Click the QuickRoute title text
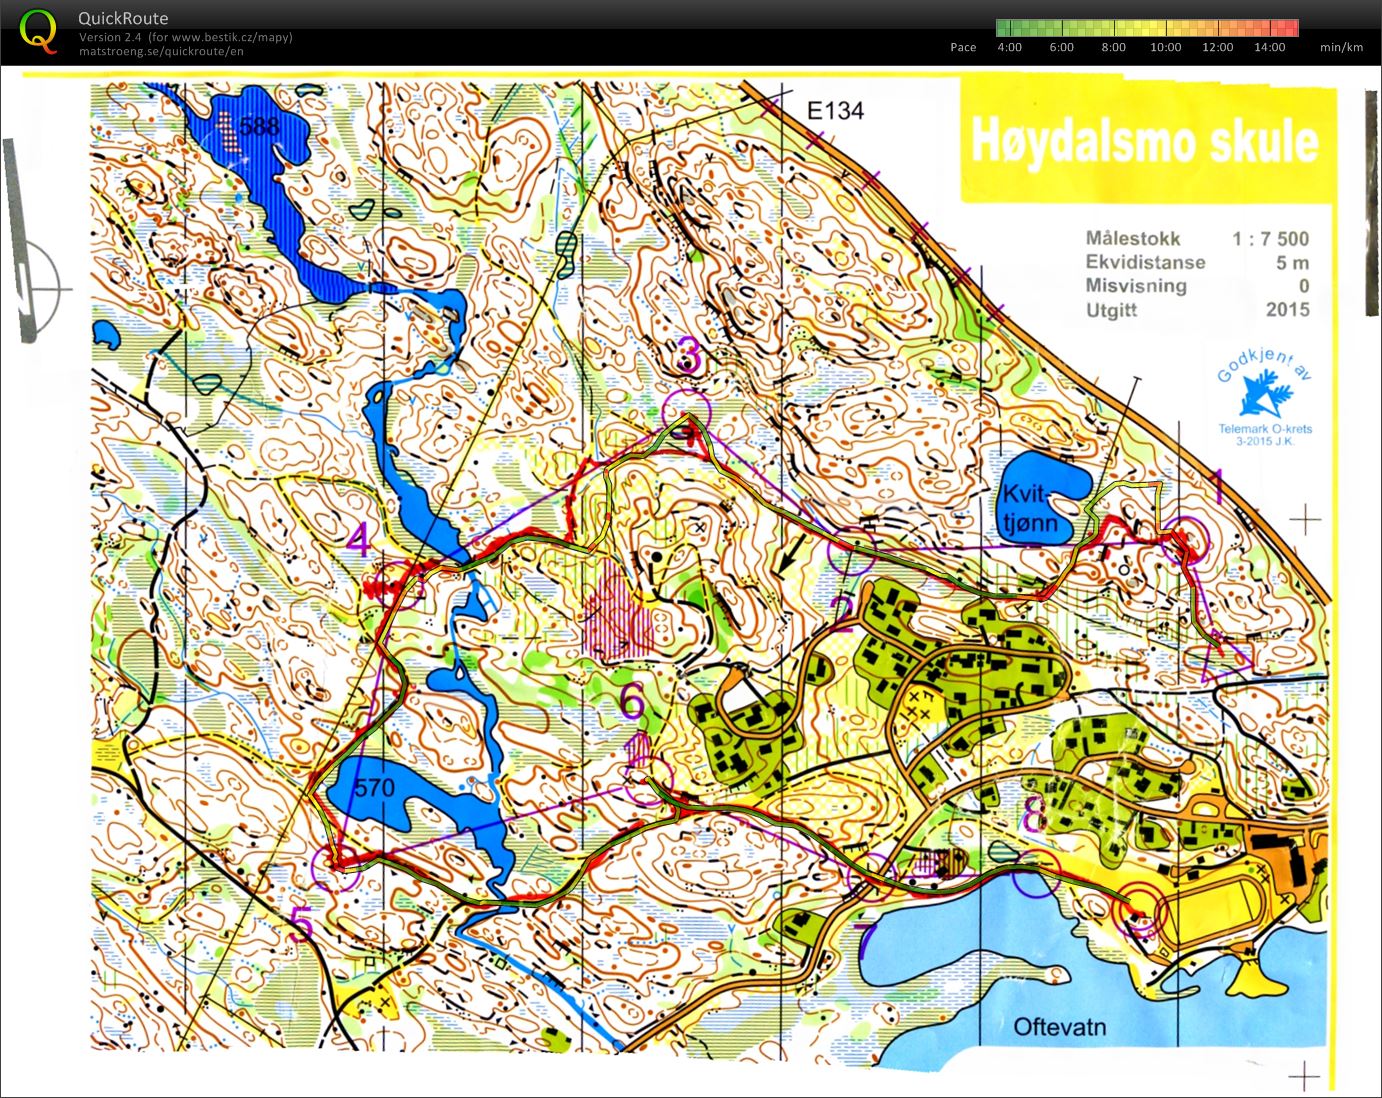The width and height of the screenshot is (1382, 1098). (123, 18)
